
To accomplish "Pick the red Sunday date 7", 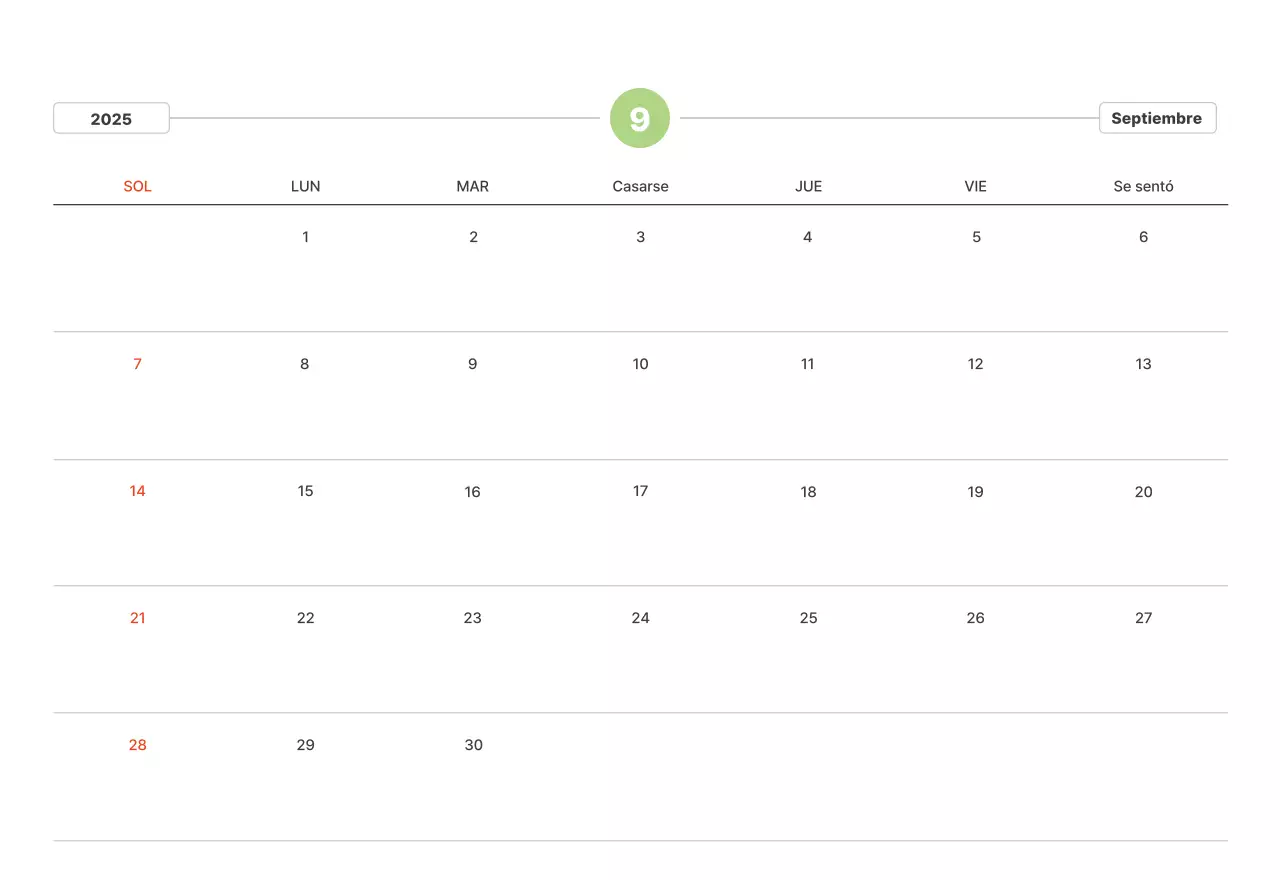I will (138, 364).
